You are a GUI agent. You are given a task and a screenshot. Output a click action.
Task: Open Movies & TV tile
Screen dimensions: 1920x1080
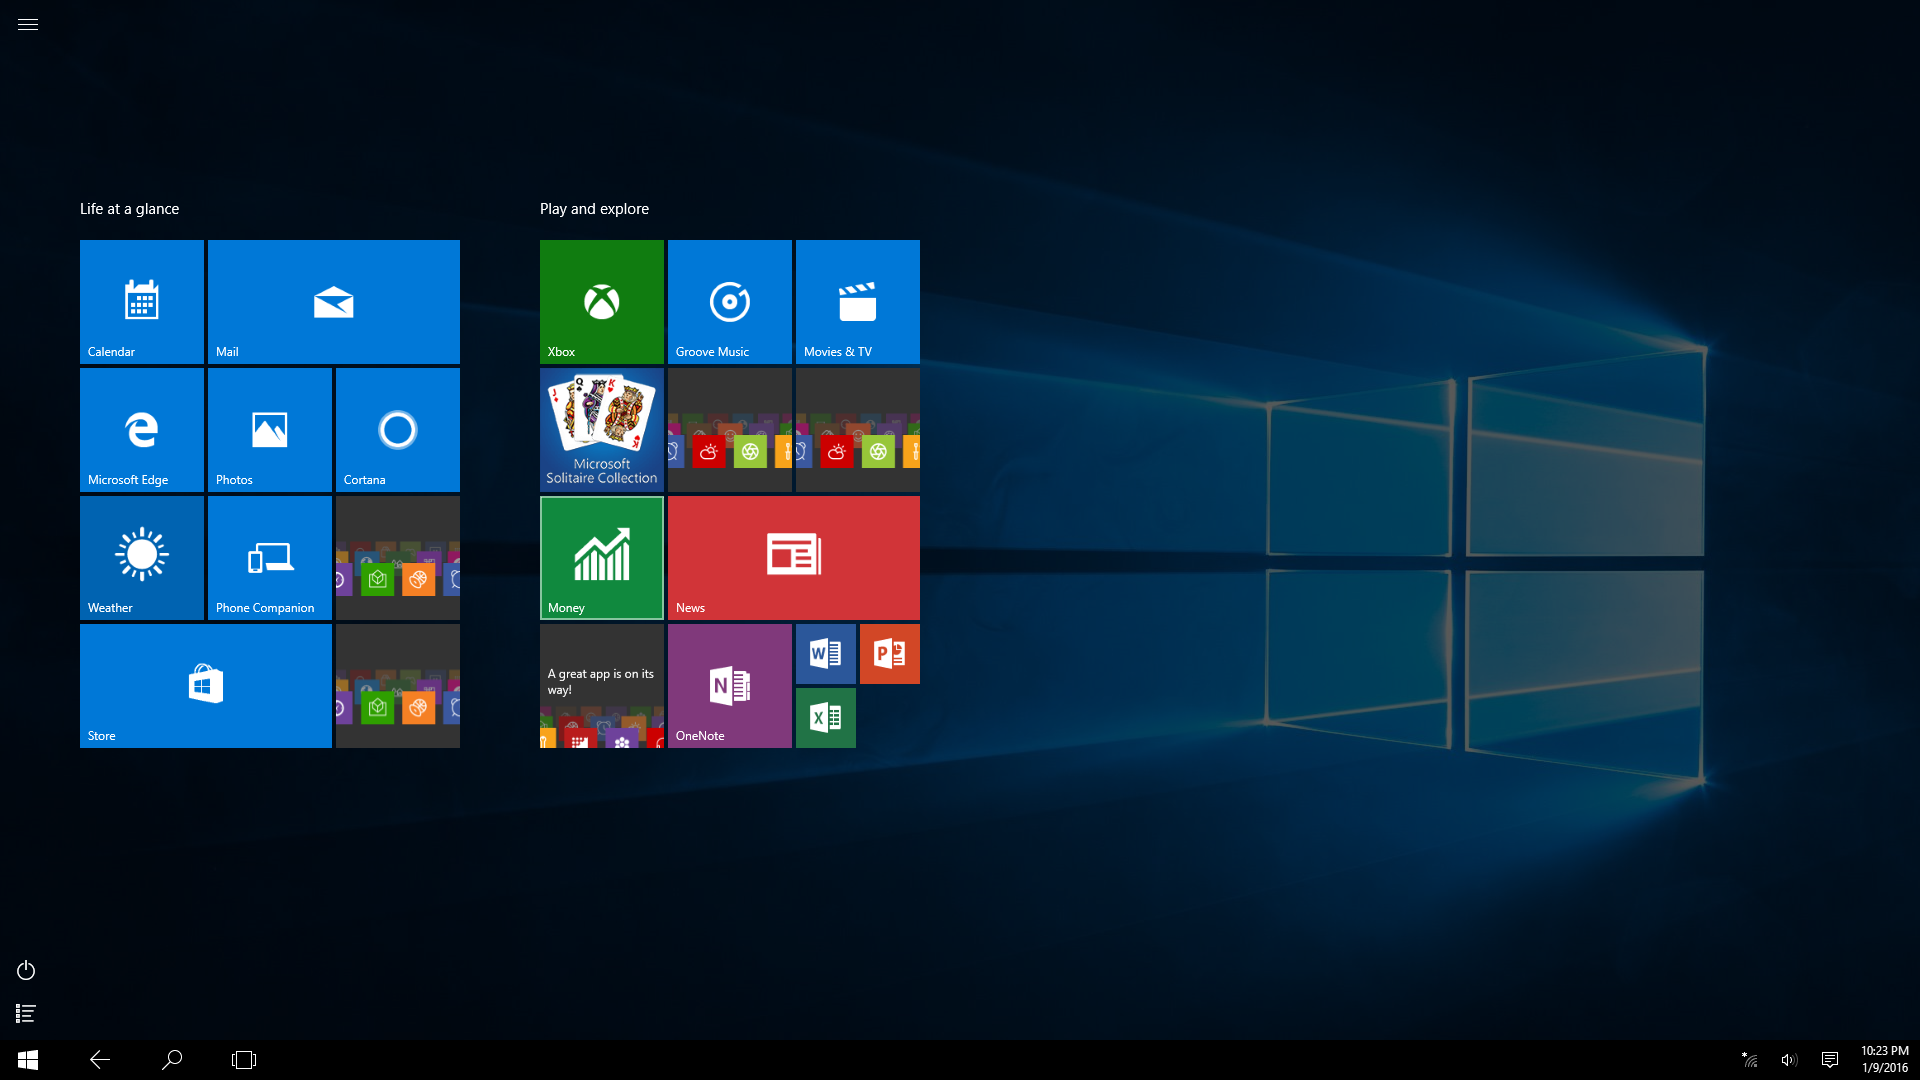858,302
